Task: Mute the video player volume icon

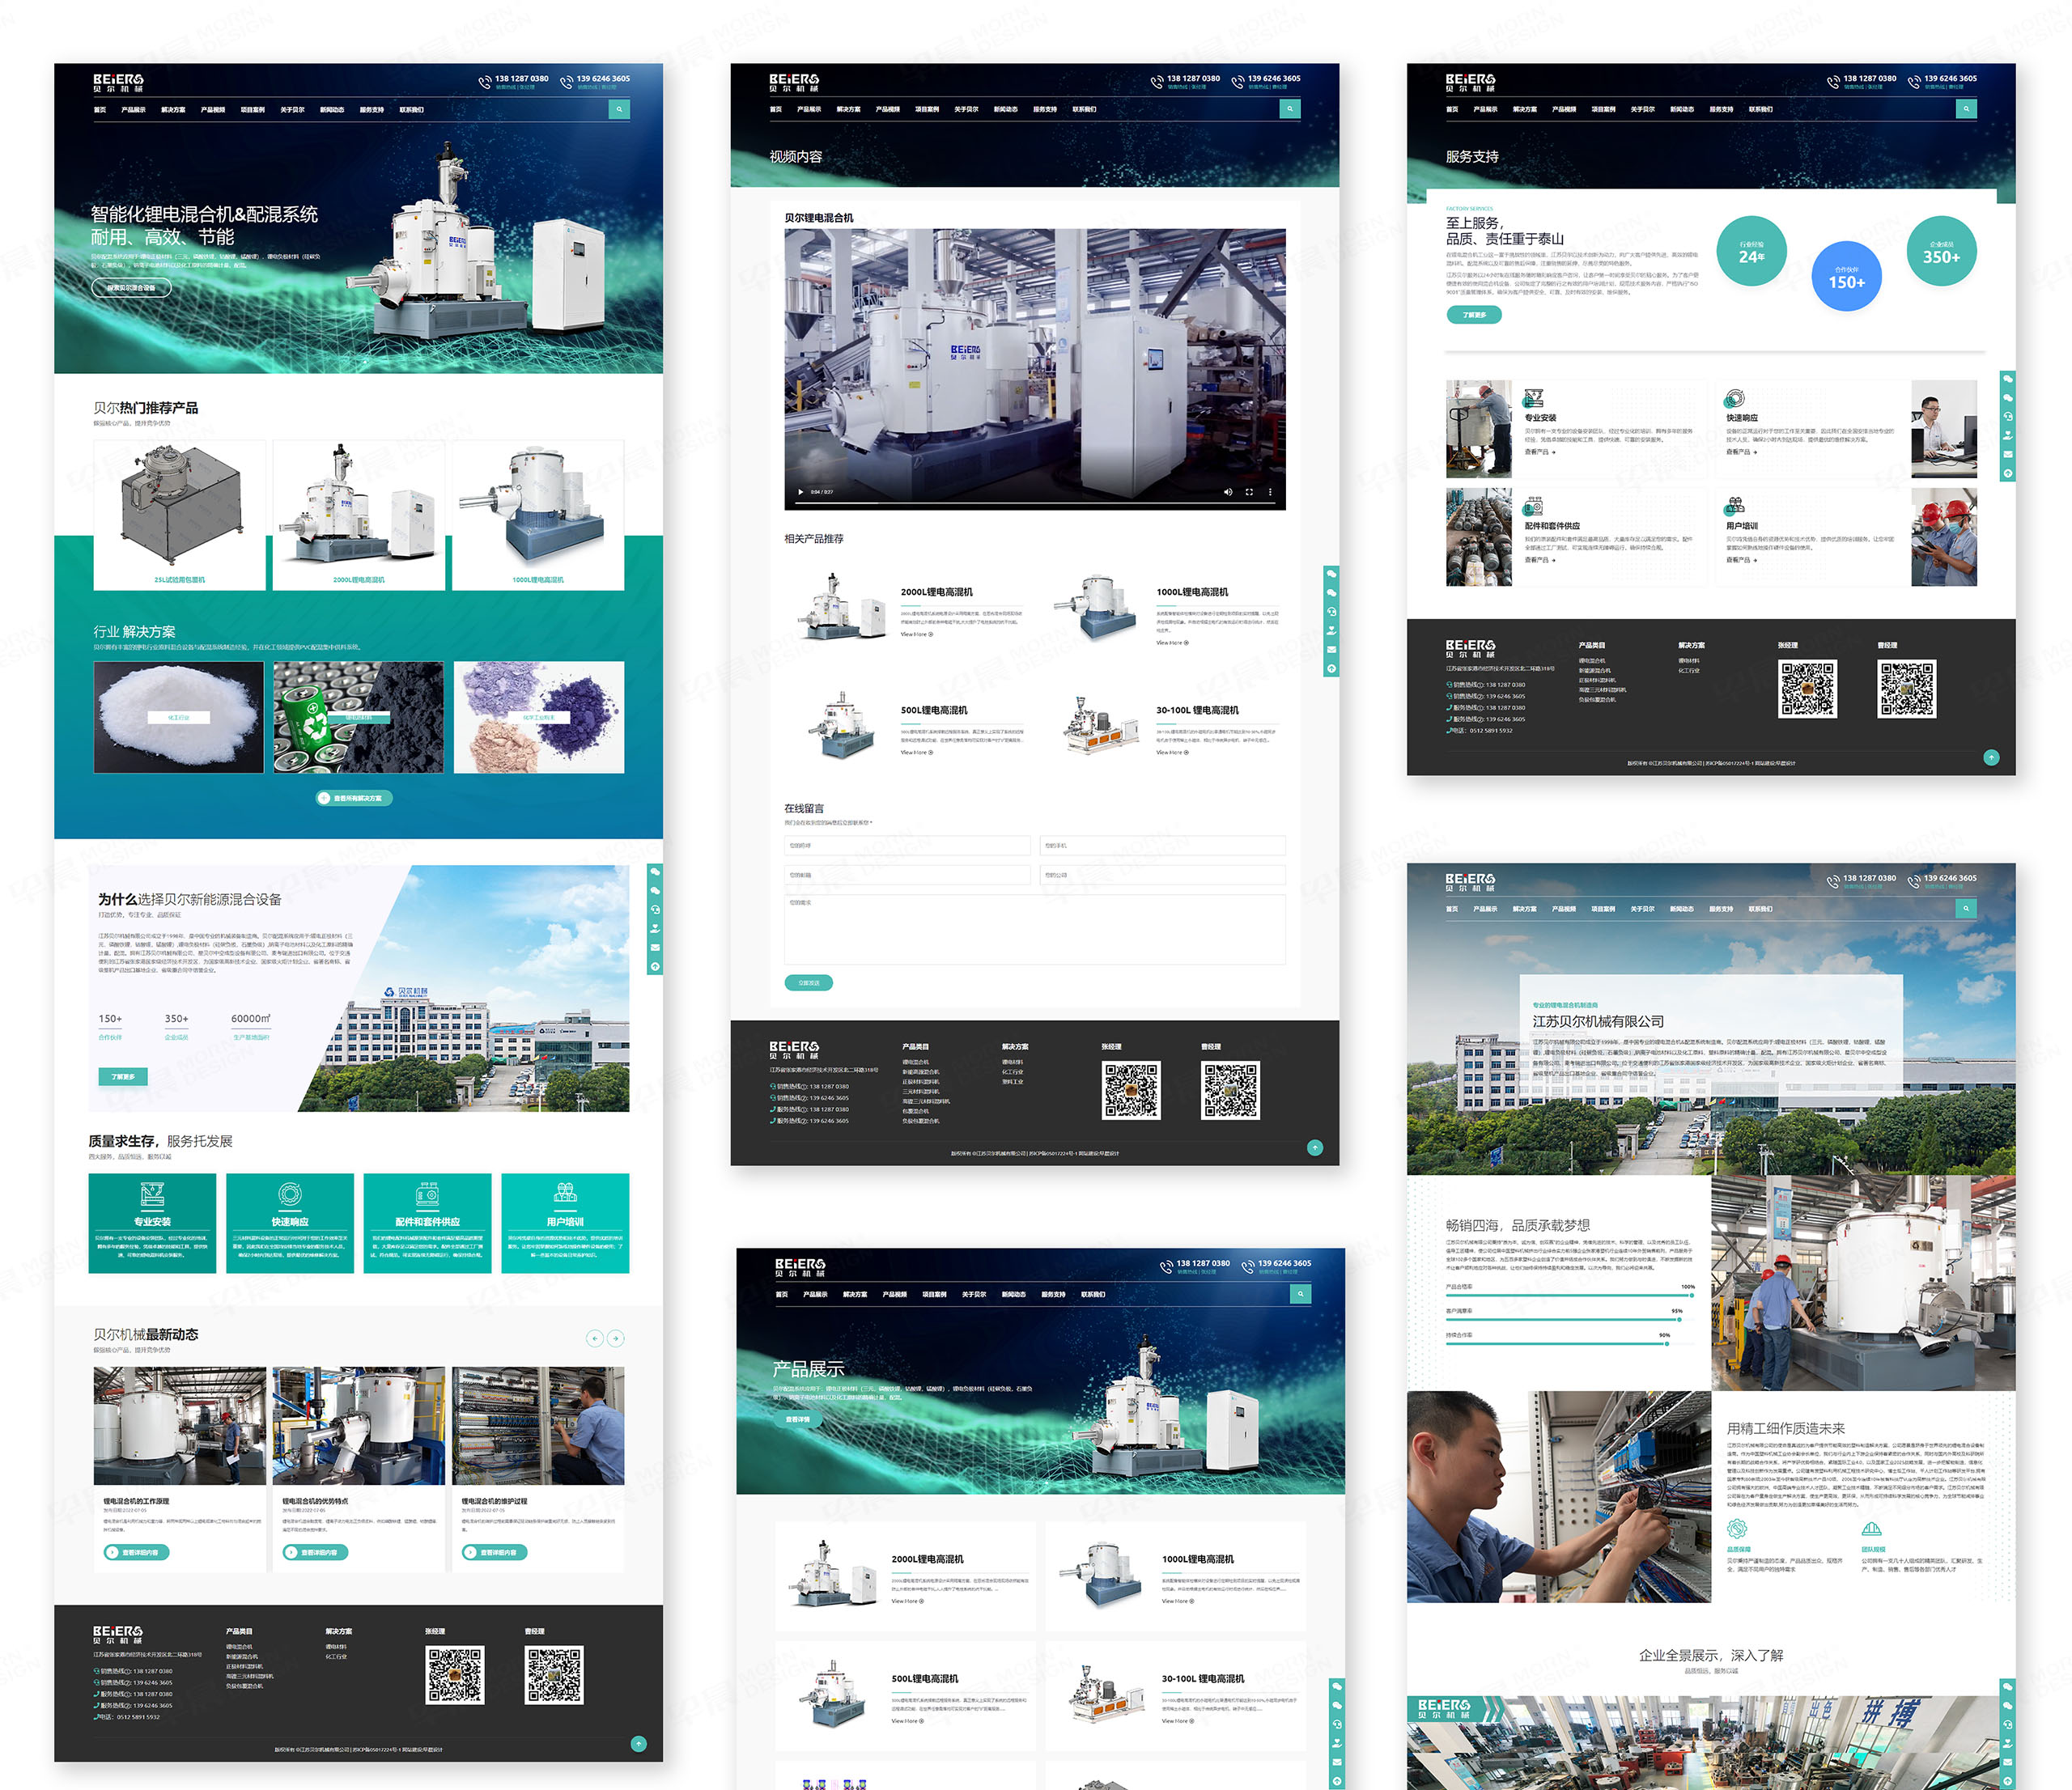Action: (x=1228, y=492)
